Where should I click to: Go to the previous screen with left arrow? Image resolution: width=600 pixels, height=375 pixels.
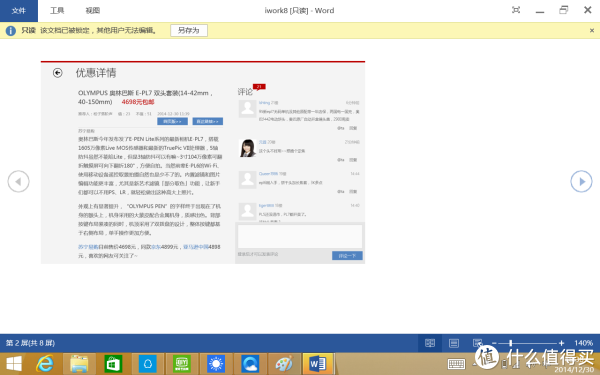pyautogui.click(x=18, y=181)
